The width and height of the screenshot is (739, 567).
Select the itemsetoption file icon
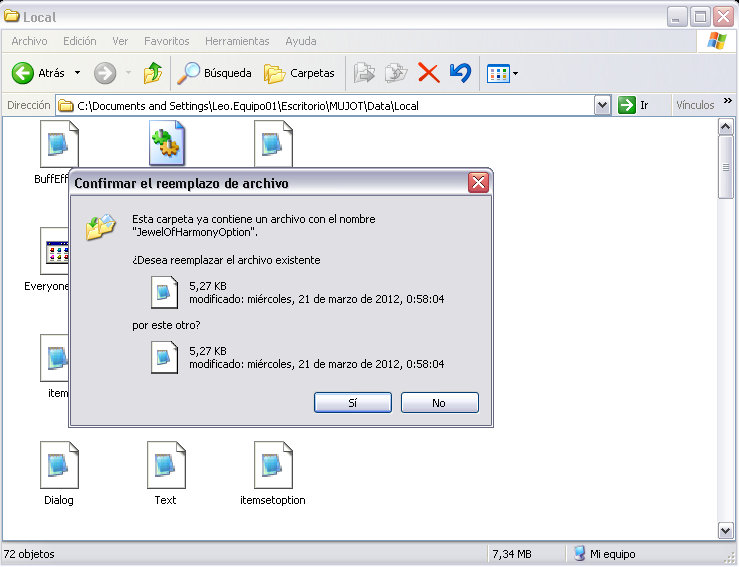[x=273, y=465]
